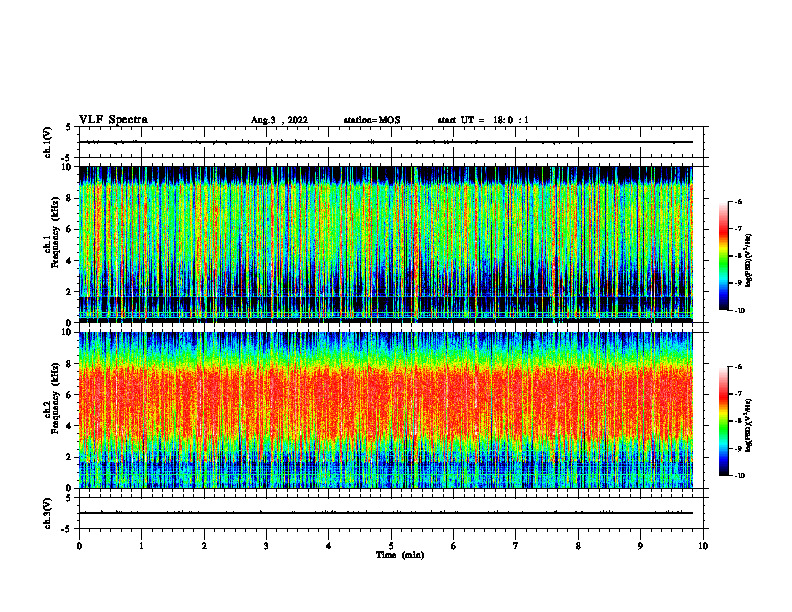The width and height of the screenshot is (792, 612).
Task: Click the ch.2 colorbar log(PSD) unit label
Action: click(749, 425)
